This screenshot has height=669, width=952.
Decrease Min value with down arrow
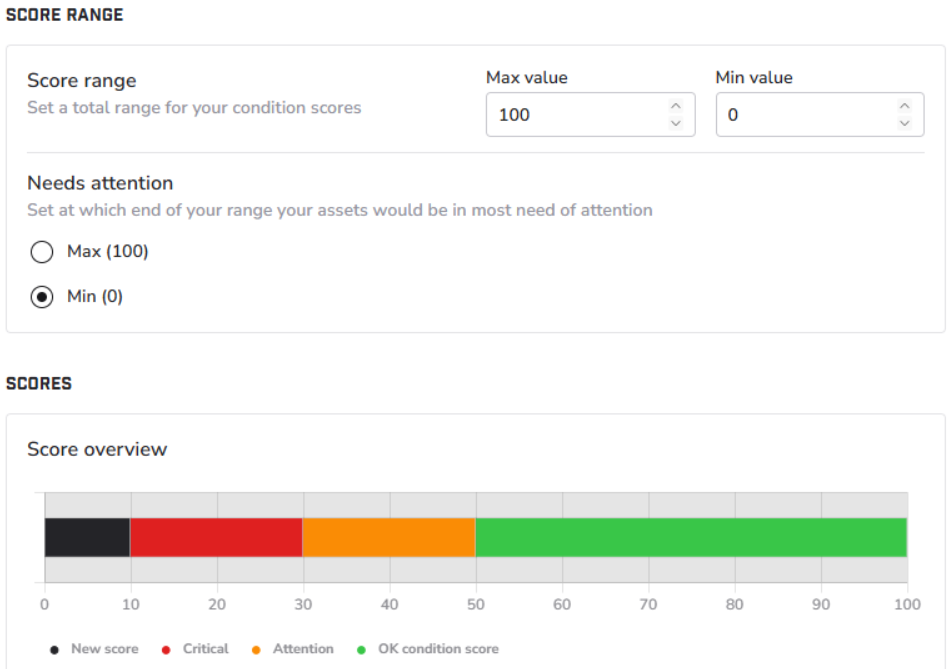click(x=904, y=124)
